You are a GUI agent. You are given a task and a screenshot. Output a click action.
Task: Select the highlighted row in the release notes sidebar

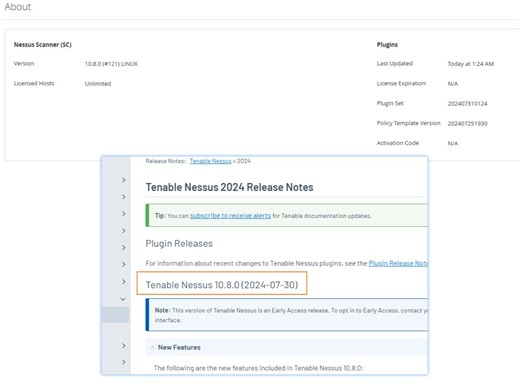coord(115,315)
